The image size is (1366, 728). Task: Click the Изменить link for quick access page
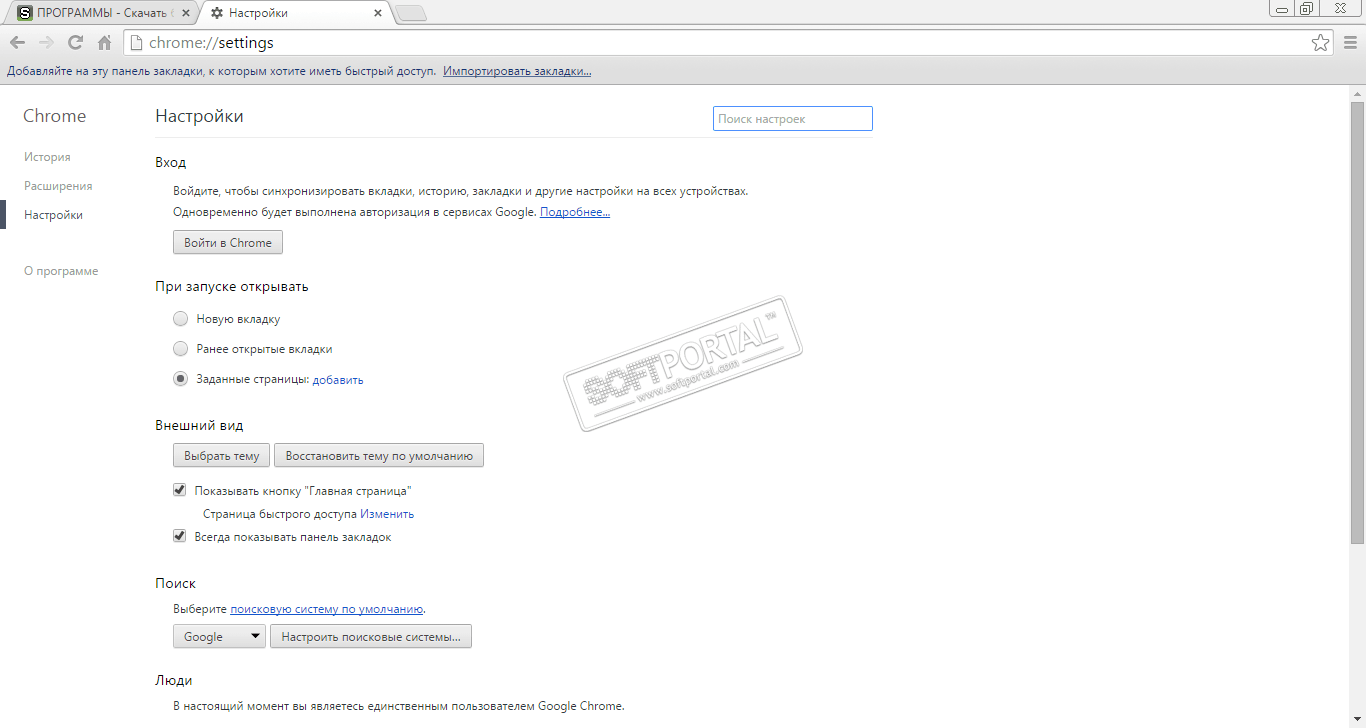(387, 514)
